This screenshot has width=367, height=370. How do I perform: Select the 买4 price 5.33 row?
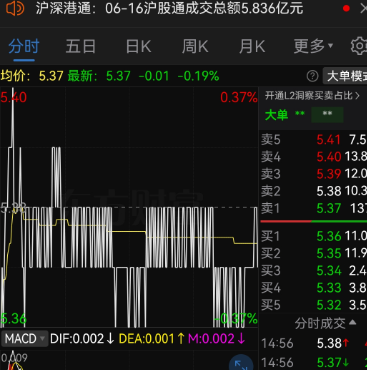(313, 288)
